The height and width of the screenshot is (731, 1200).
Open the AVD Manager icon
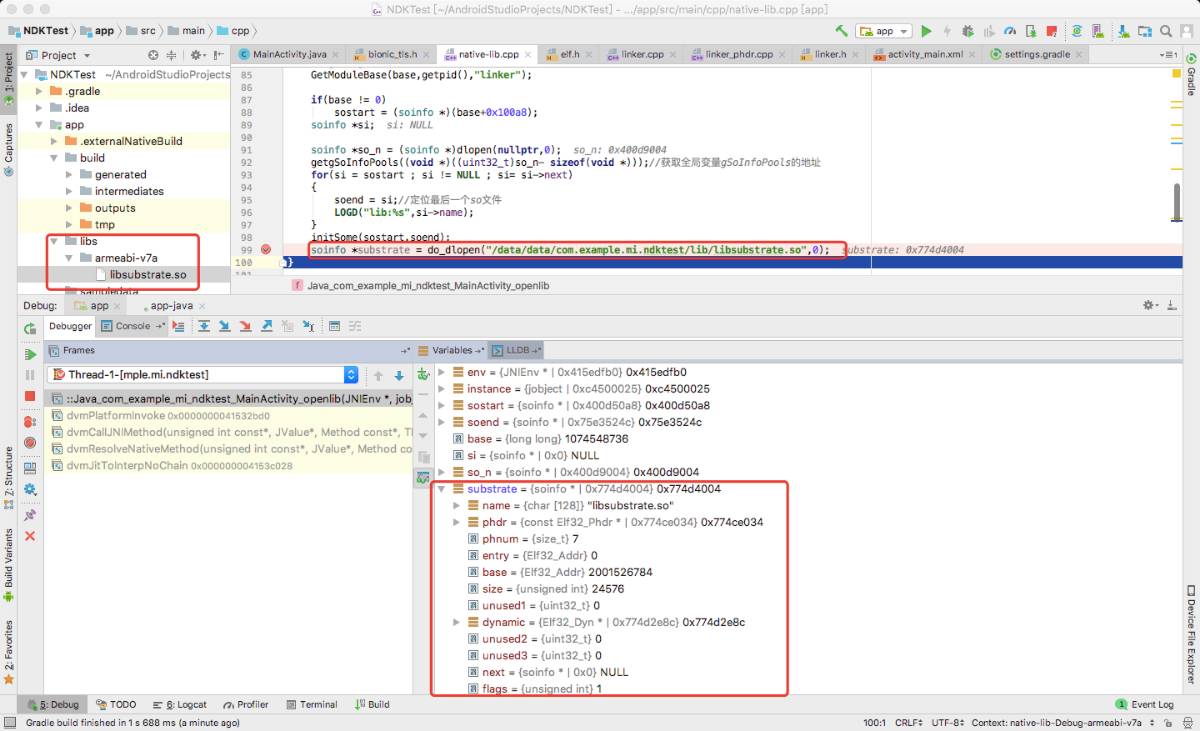click(x=1097, y=31)
